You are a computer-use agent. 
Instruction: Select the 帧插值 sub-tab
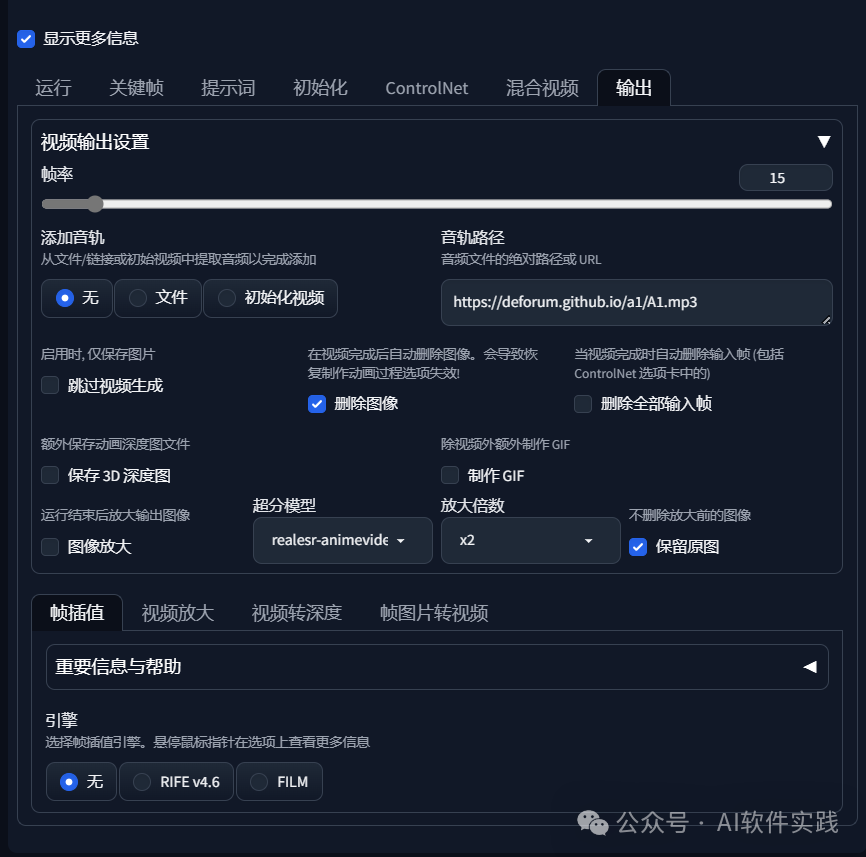77,612
